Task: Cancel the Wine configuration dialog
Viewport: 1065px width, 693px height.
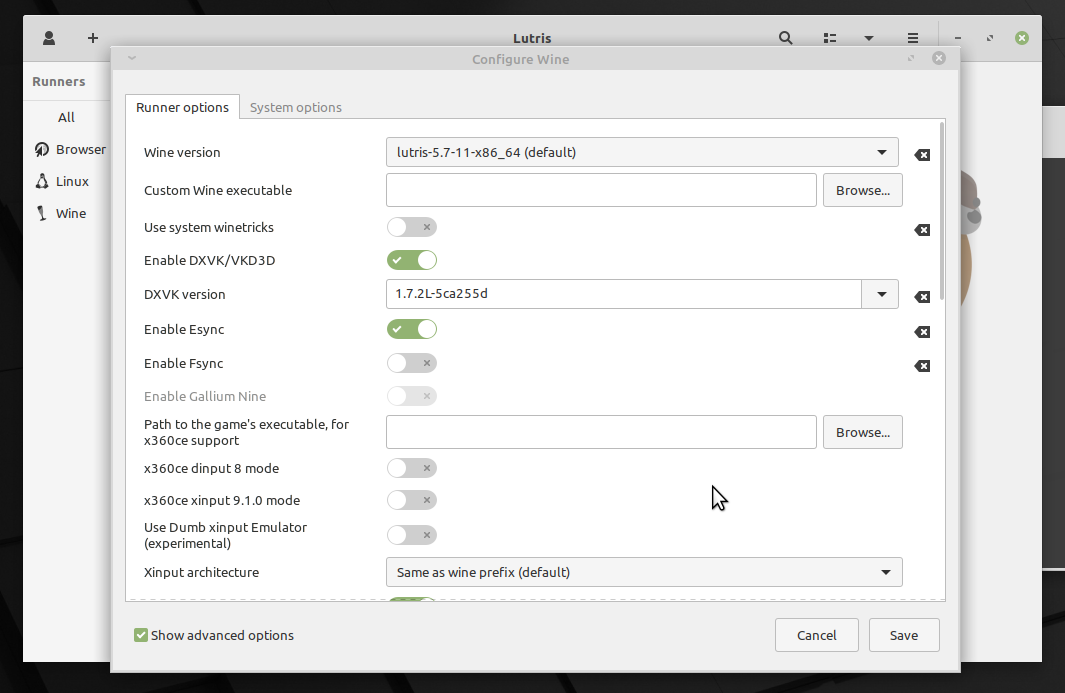Action: click(816, 635)
